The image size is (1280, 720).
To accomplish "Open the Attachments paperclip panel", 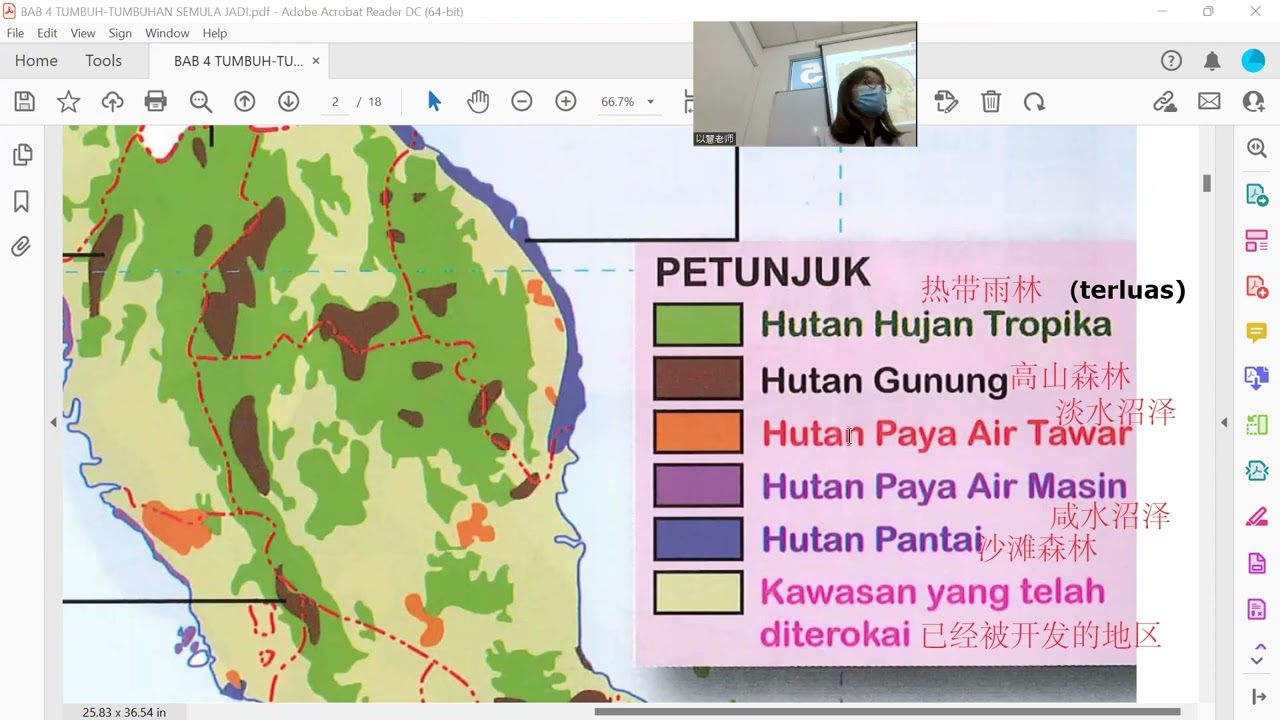I will (22, 246).
